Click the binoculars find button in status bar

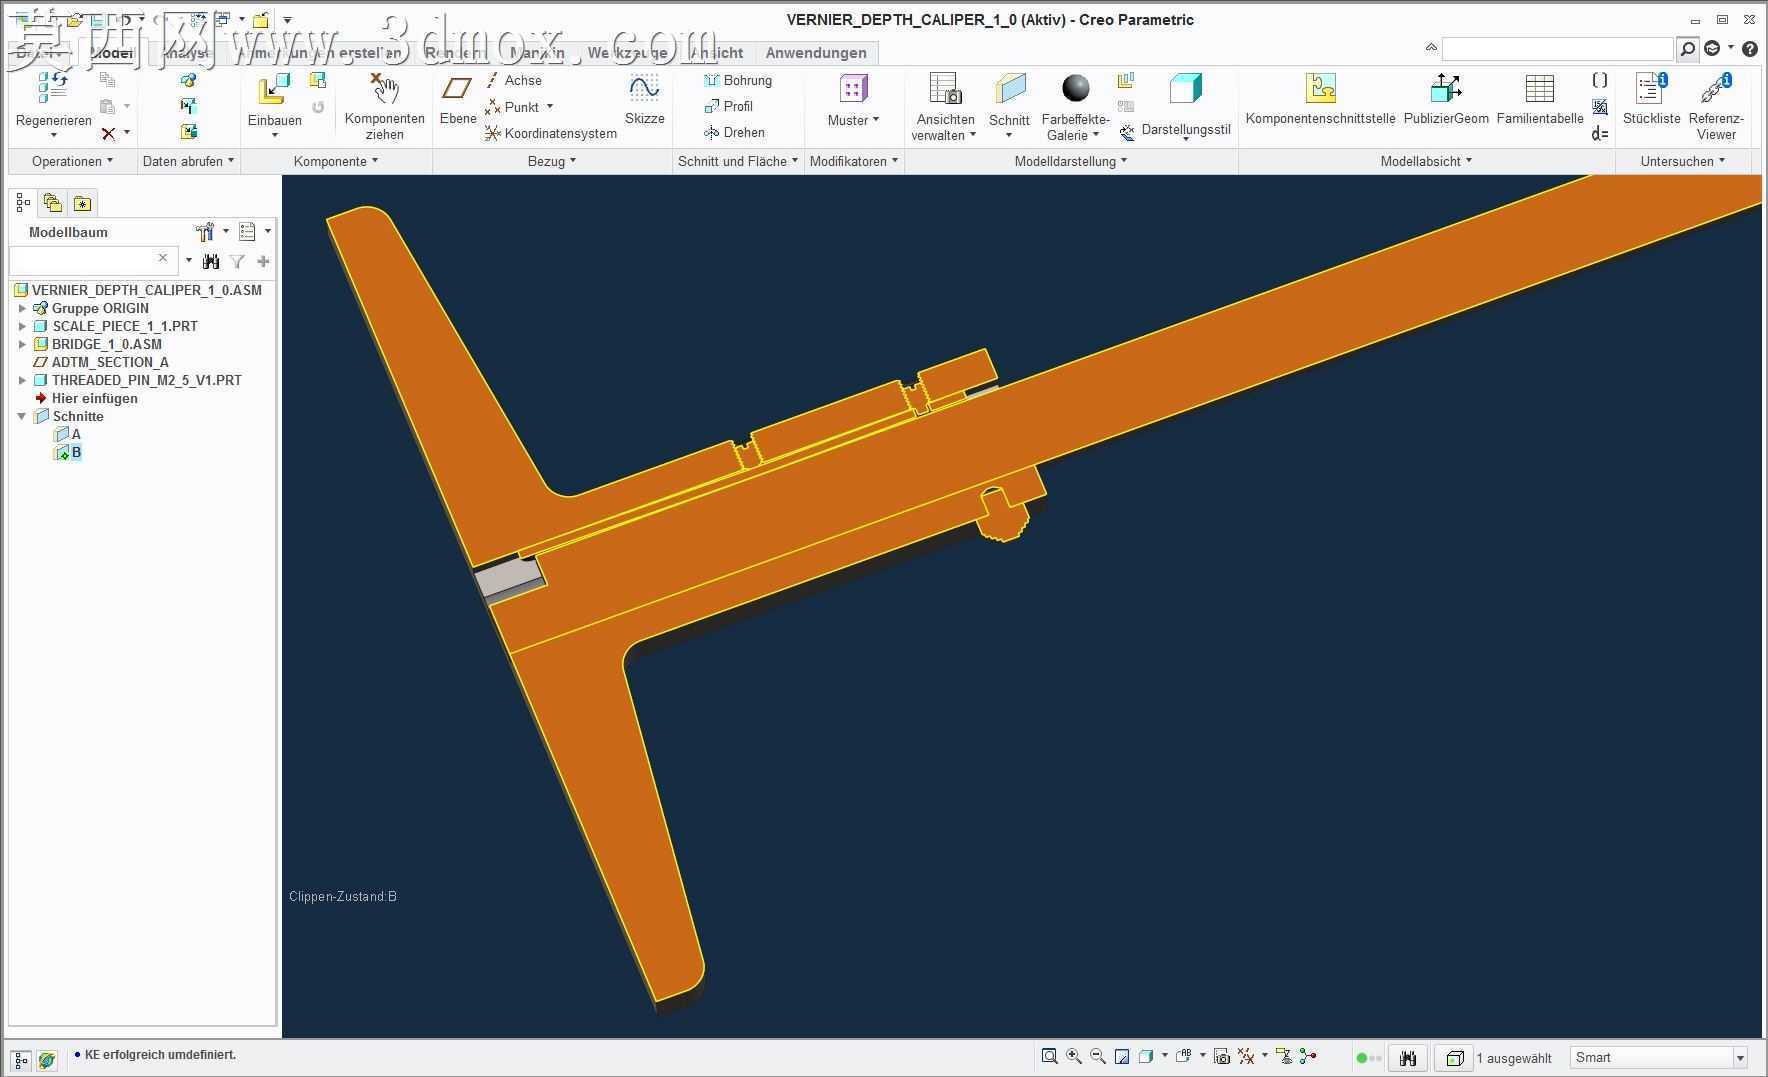point(1408,1057)
